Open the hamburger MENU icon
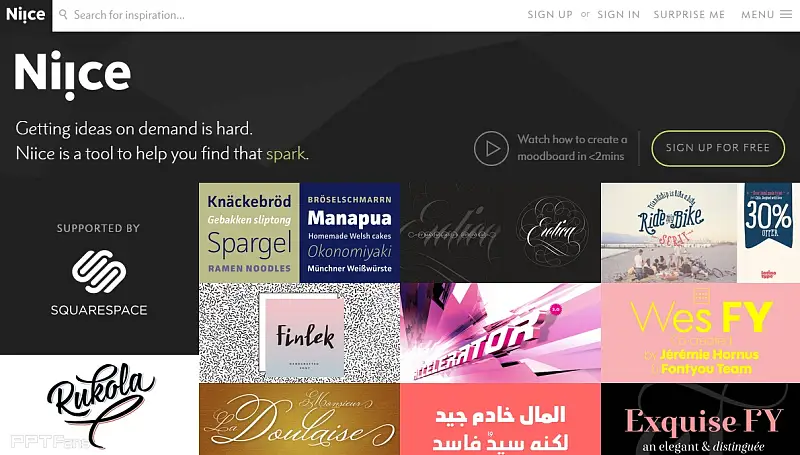Image resolution: width=800 pixels, height=455 pixels. (786, 15)
